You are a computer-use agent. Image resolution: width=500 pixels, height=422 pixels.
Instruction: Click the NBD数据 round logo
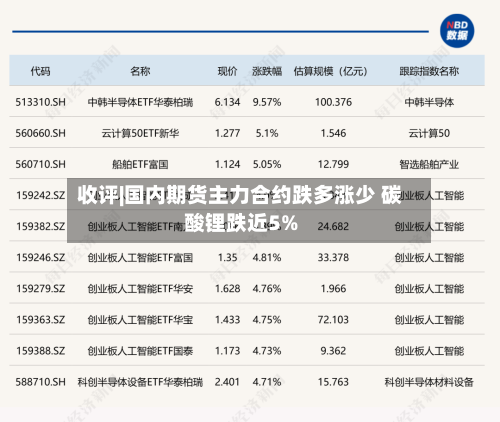(457, 31)
